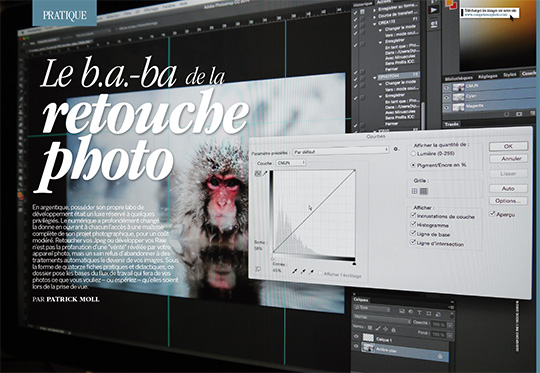Load channel as selection dotted circle icon
This screenshot has width=540, height=373.
[506, 114]
